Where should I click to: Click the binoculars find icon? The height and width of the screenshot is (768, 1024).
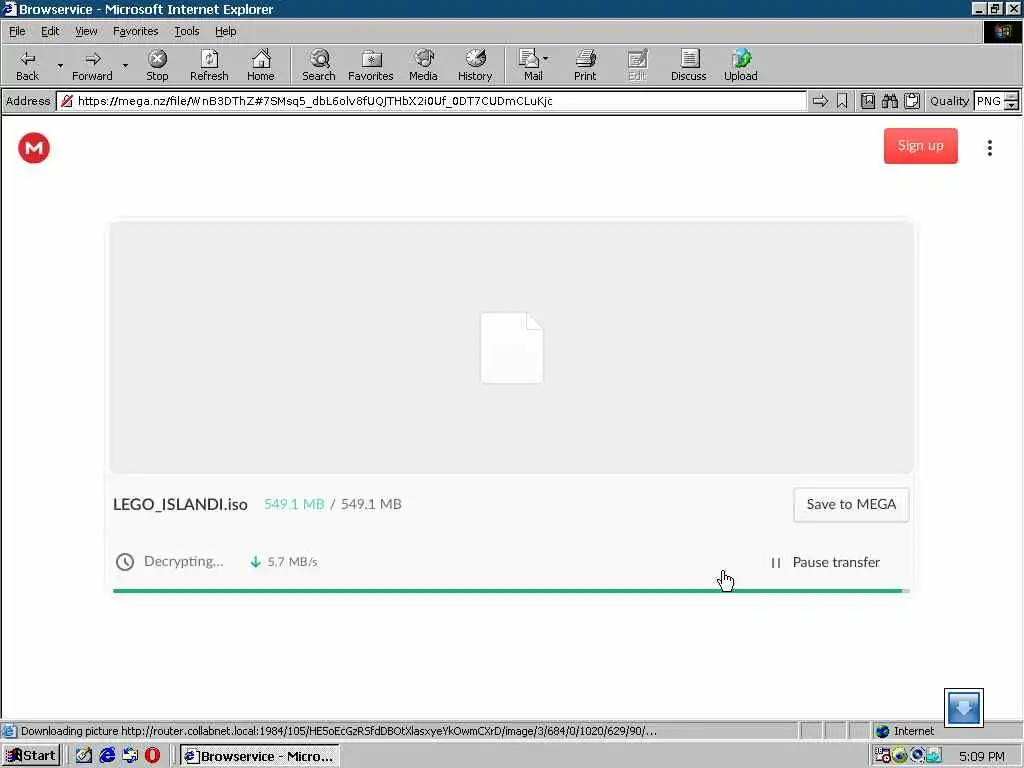[x=890, y=101]
